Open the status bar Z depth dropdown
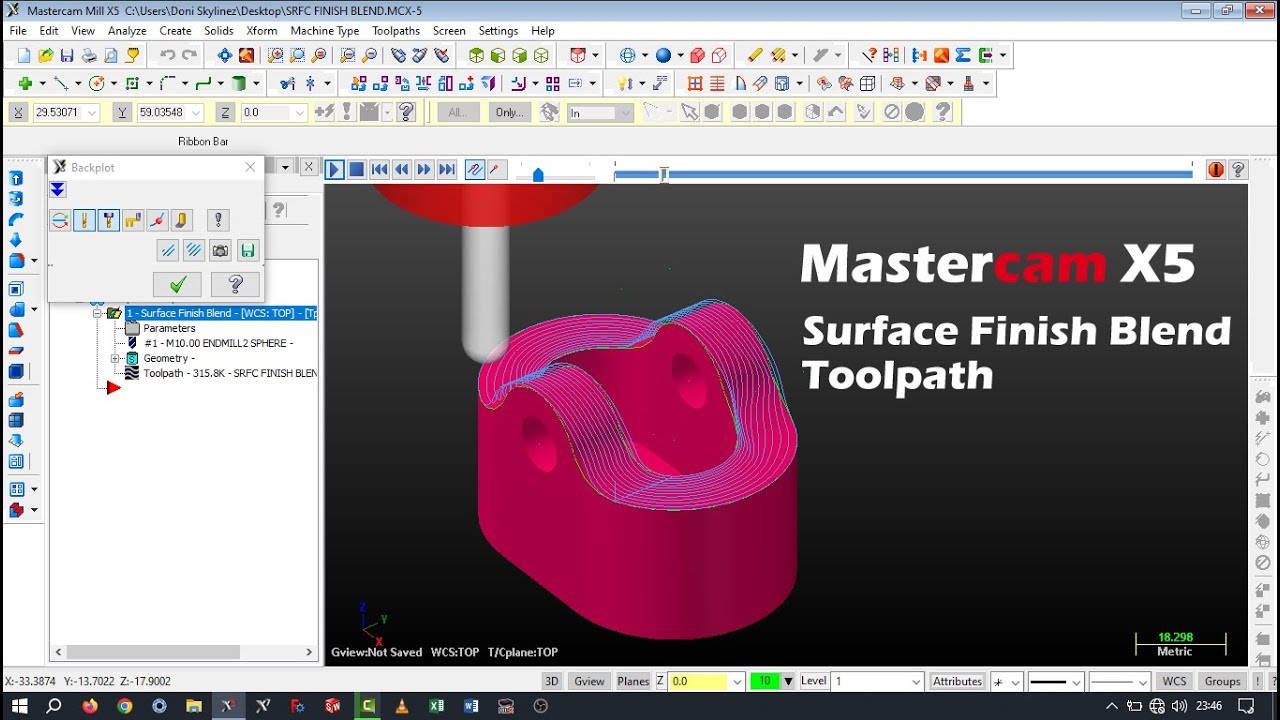This screenshot has height=720, width=1280. (737, 681)
